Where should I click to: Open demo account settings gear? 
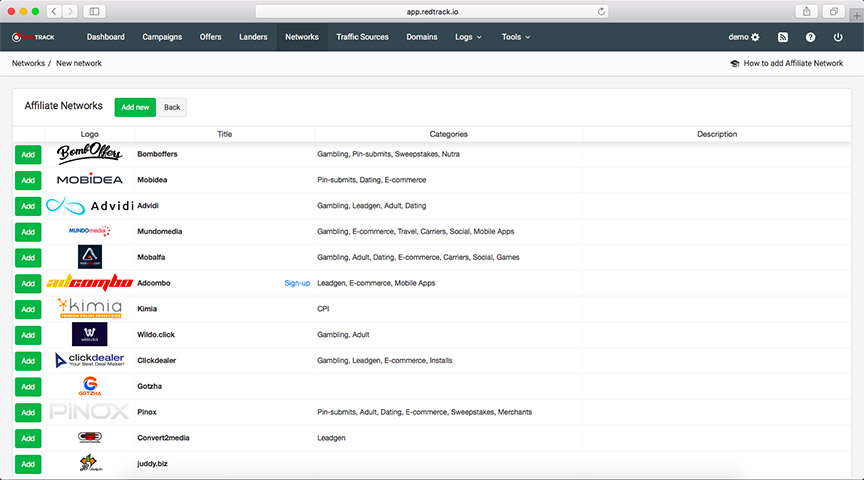[x=755, y=37]
